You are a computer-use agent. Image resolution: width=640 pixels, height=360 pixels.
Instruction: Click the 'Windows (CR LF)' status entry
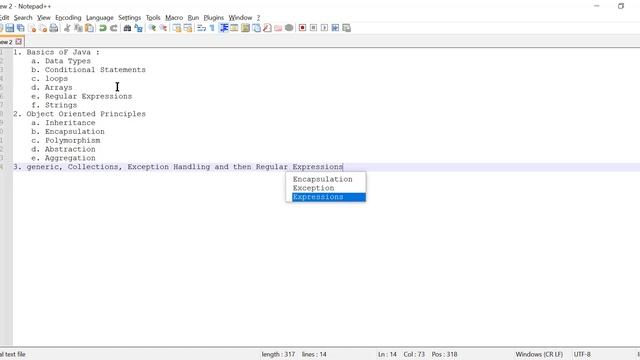[x=539, y=354]
